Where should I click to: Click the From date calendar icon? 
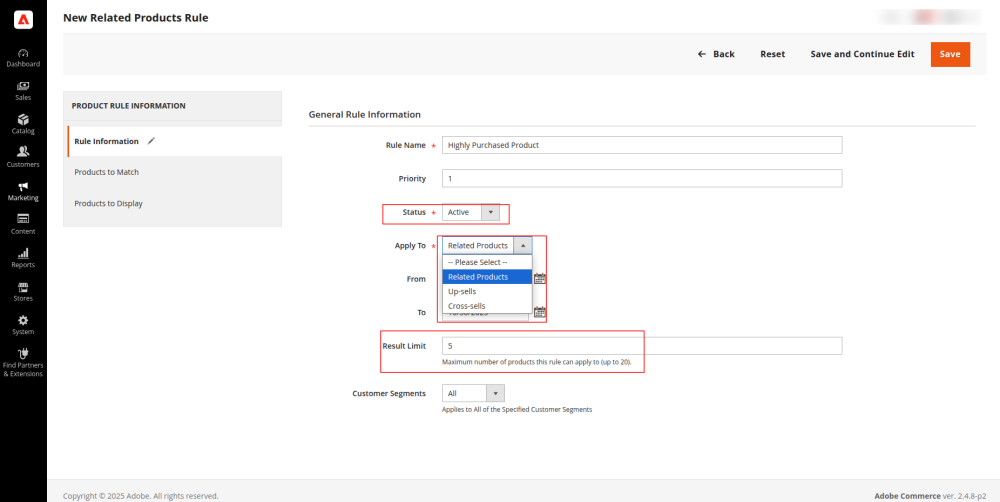click(540, 279)
